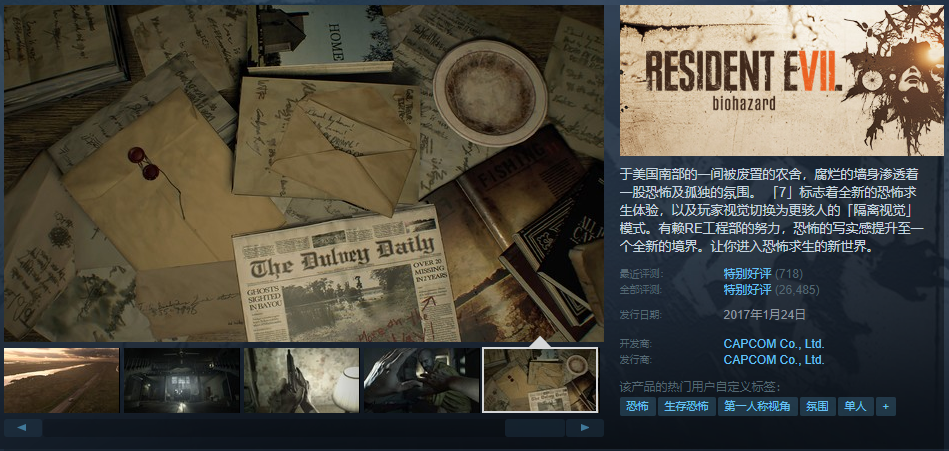Click the 该产品的热门用户自定义标签 heading
The image size is (949, 451).
pyautogui.click(x=700, y=386)
